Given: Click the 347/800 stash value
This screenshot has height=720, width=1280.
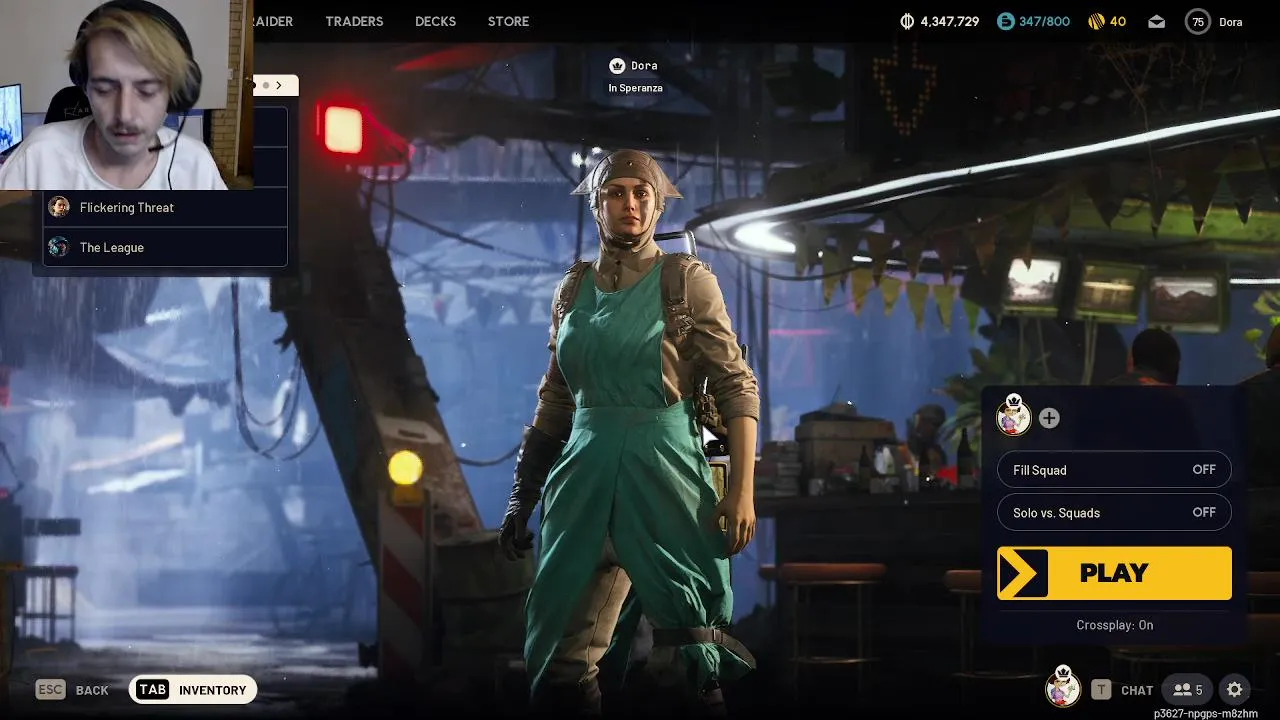Looking at the screenshot, I should click(1044, 21).
